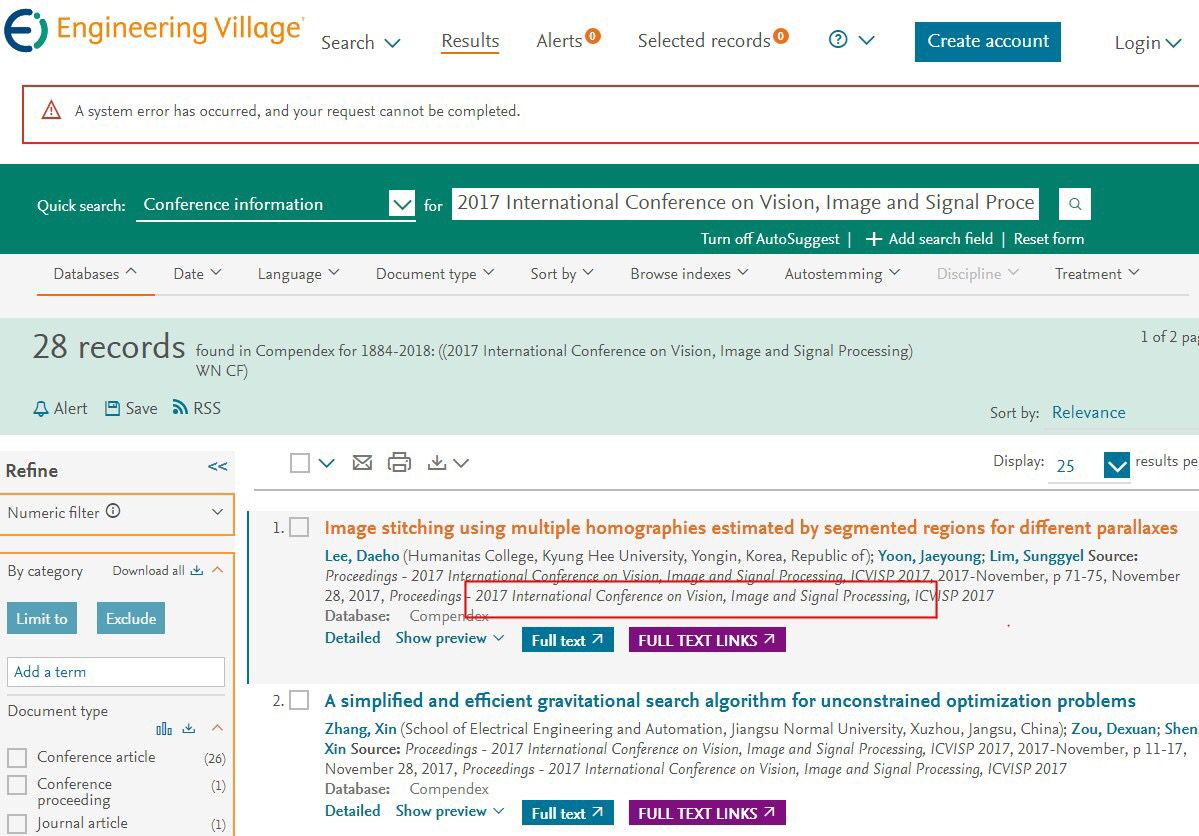1199x836 pixels.
Task: Open the Search menu
Action: 360,43
